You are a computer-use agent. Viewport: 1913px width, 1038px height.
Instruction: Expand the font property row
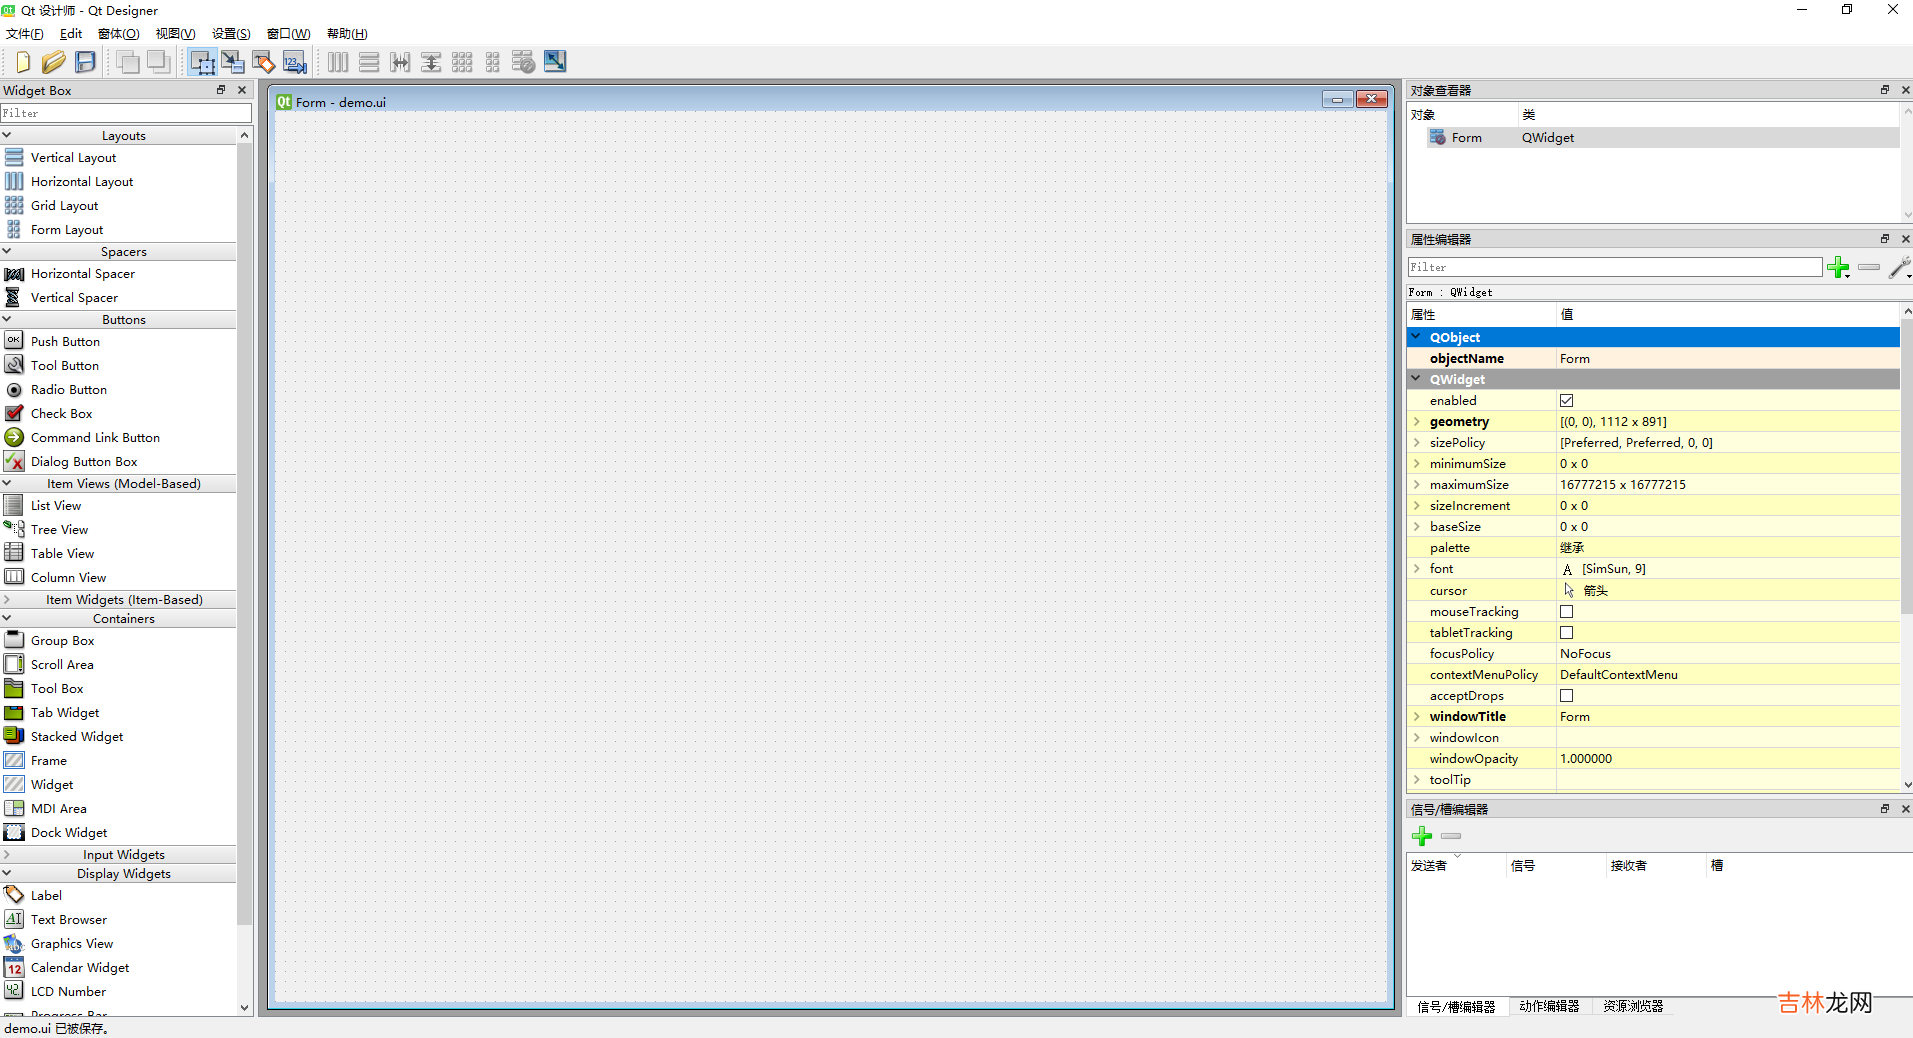tap(1417, 569)
